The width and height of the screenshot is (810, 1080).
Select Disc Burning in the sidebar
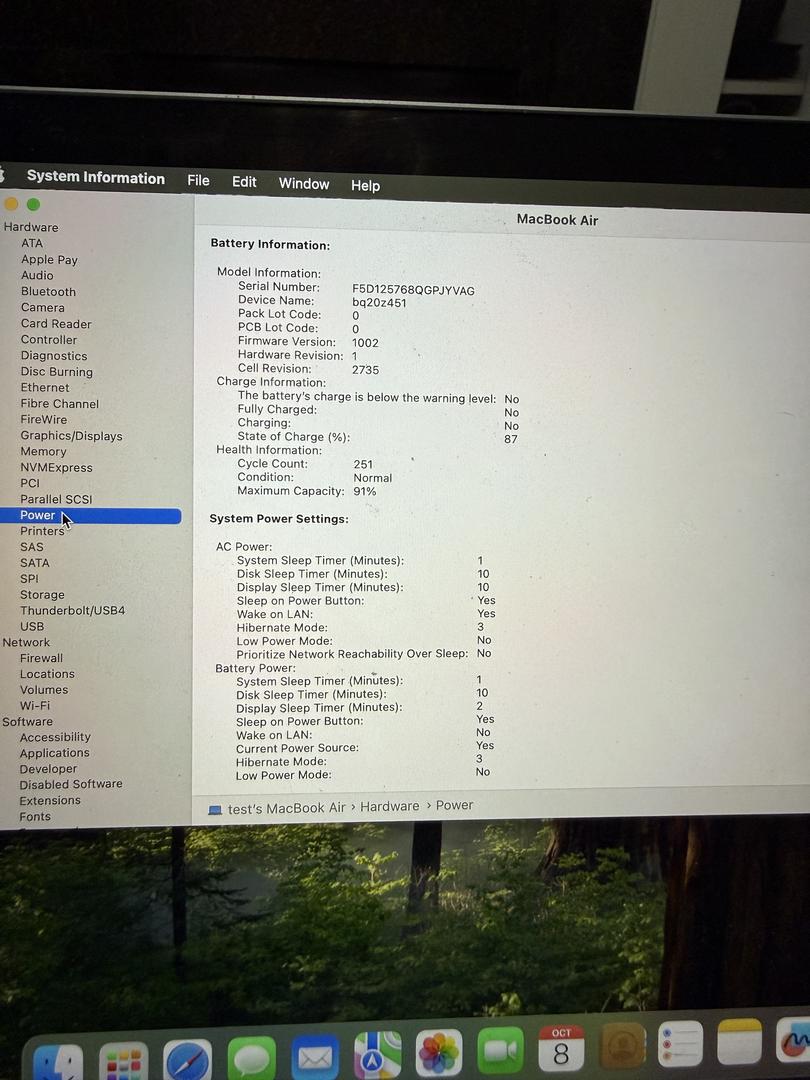56,372
